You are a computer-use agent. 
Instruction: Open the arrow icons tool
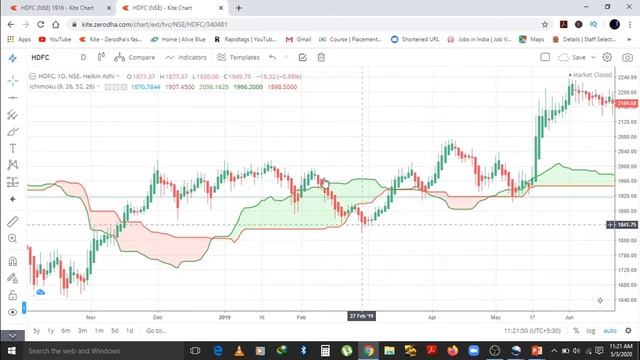[x=13, y=199]
